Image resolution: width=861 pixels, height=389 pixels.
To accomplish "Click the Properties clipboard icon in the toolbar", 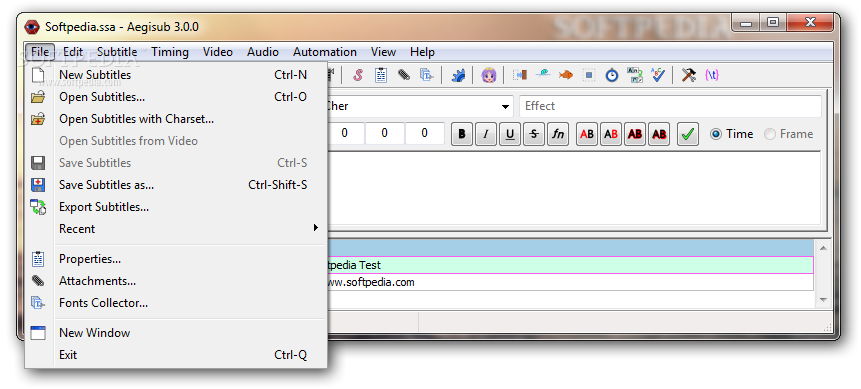I will tap(381, 75).
